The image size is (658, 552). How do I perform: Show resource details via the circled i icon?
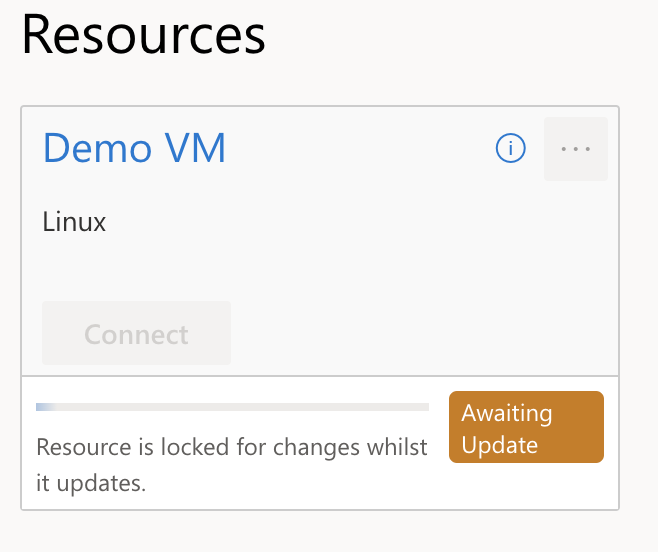pos(510,149)
